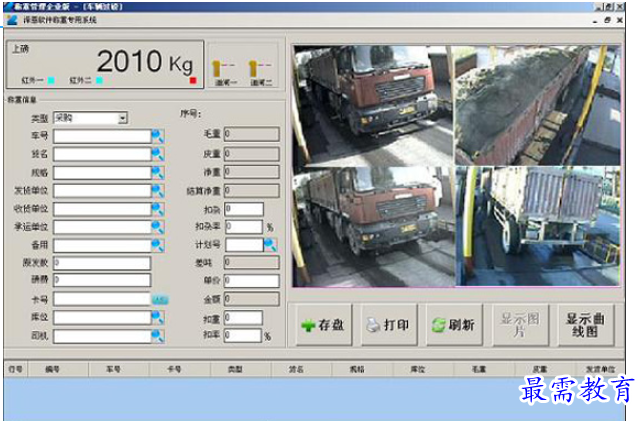Focus the 卡号 input field
This screenshot has height=421, width=643.
[102, 299]
